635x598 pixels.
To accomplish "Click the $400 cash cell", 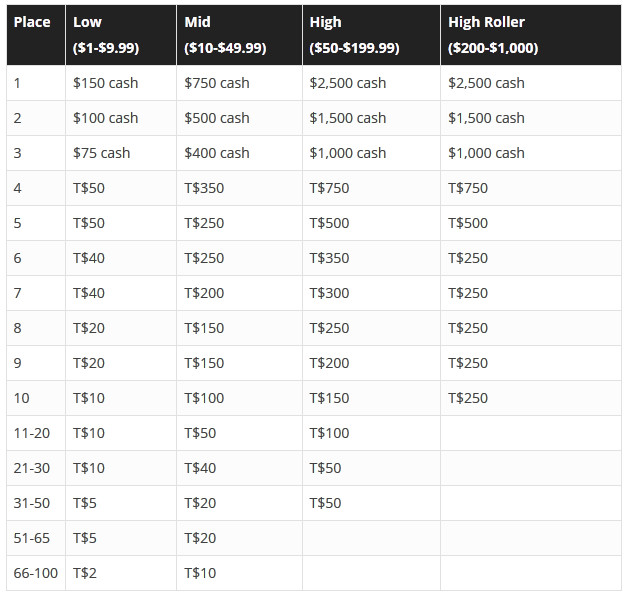I will pos(239,153).
